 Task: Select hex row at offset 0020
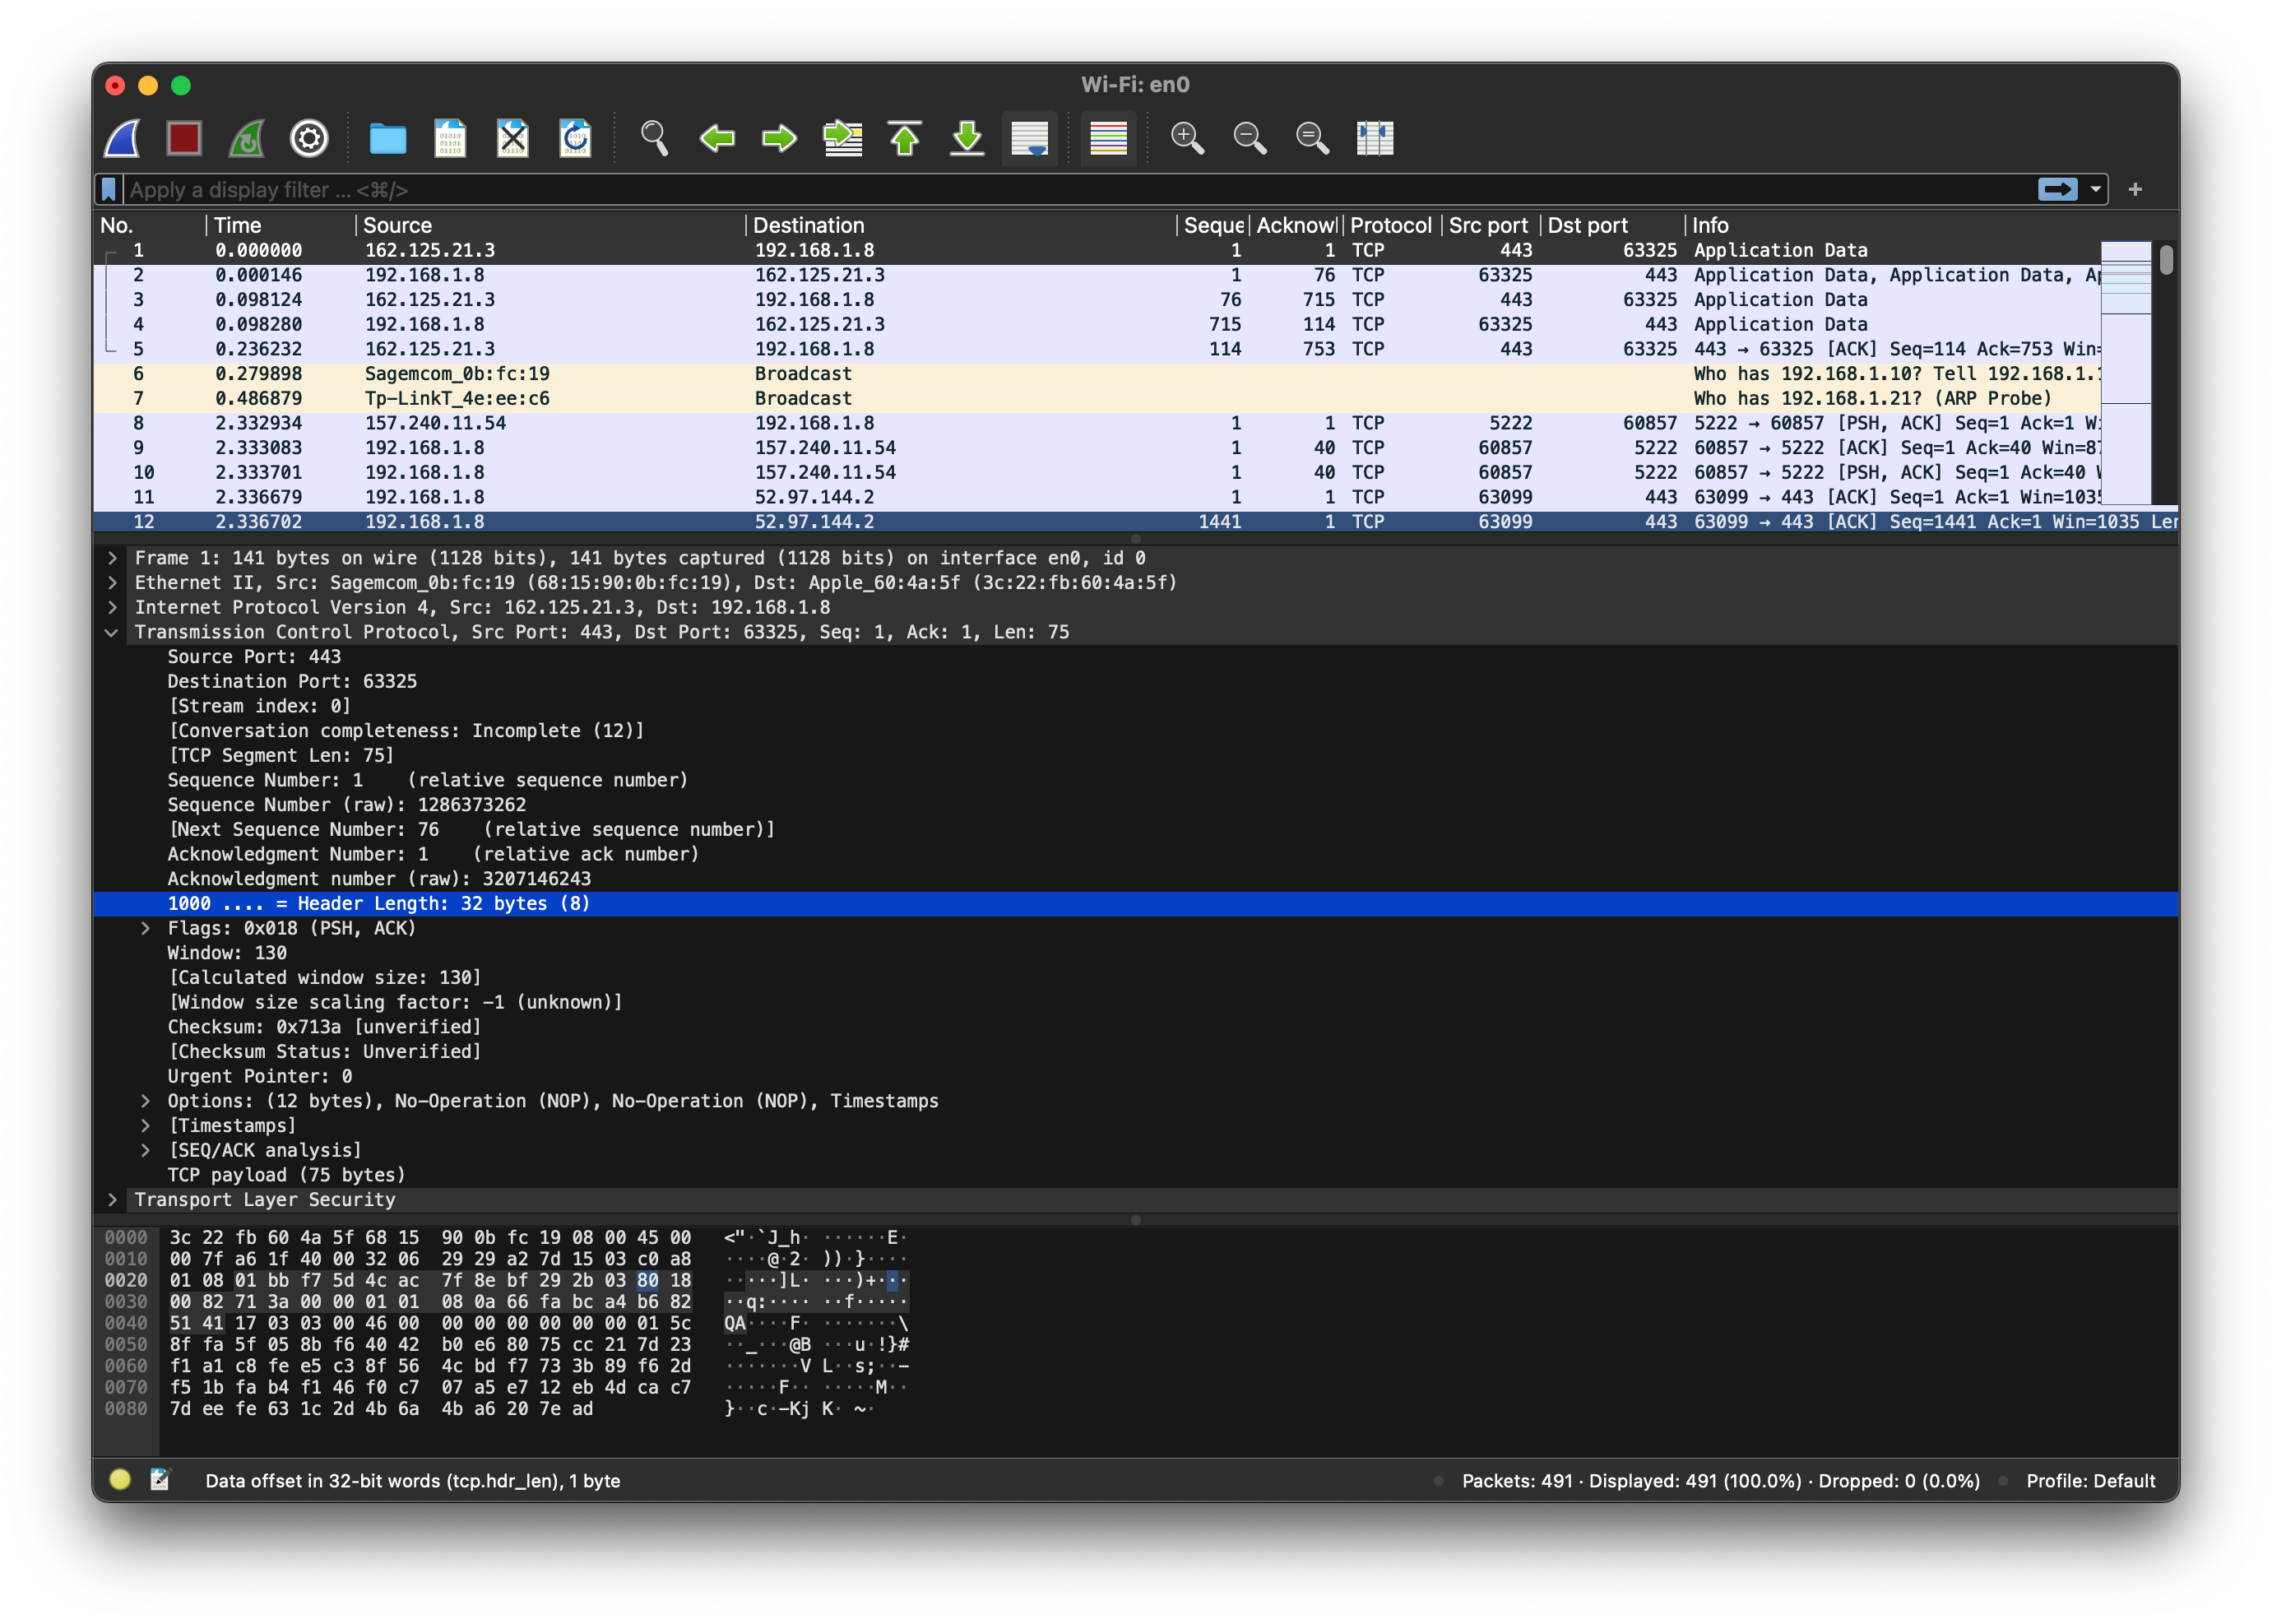pos(505,1280)
